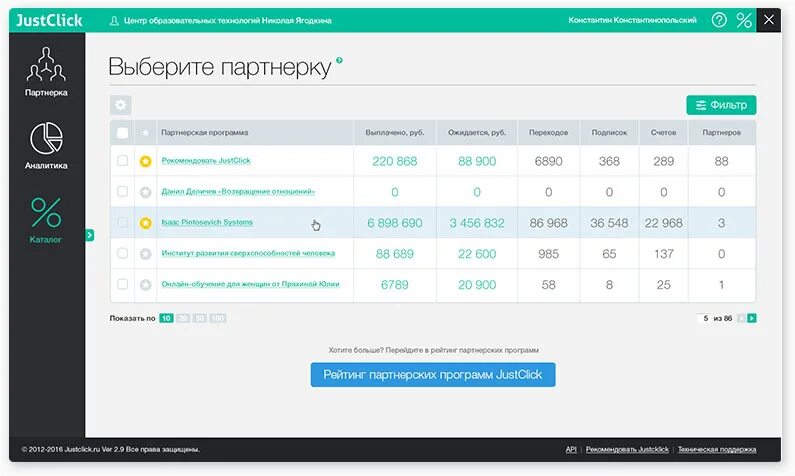The width and height of the screenshot is (795, 476).
Task: Click the star column header icon
Action: (x=146, y=133)
